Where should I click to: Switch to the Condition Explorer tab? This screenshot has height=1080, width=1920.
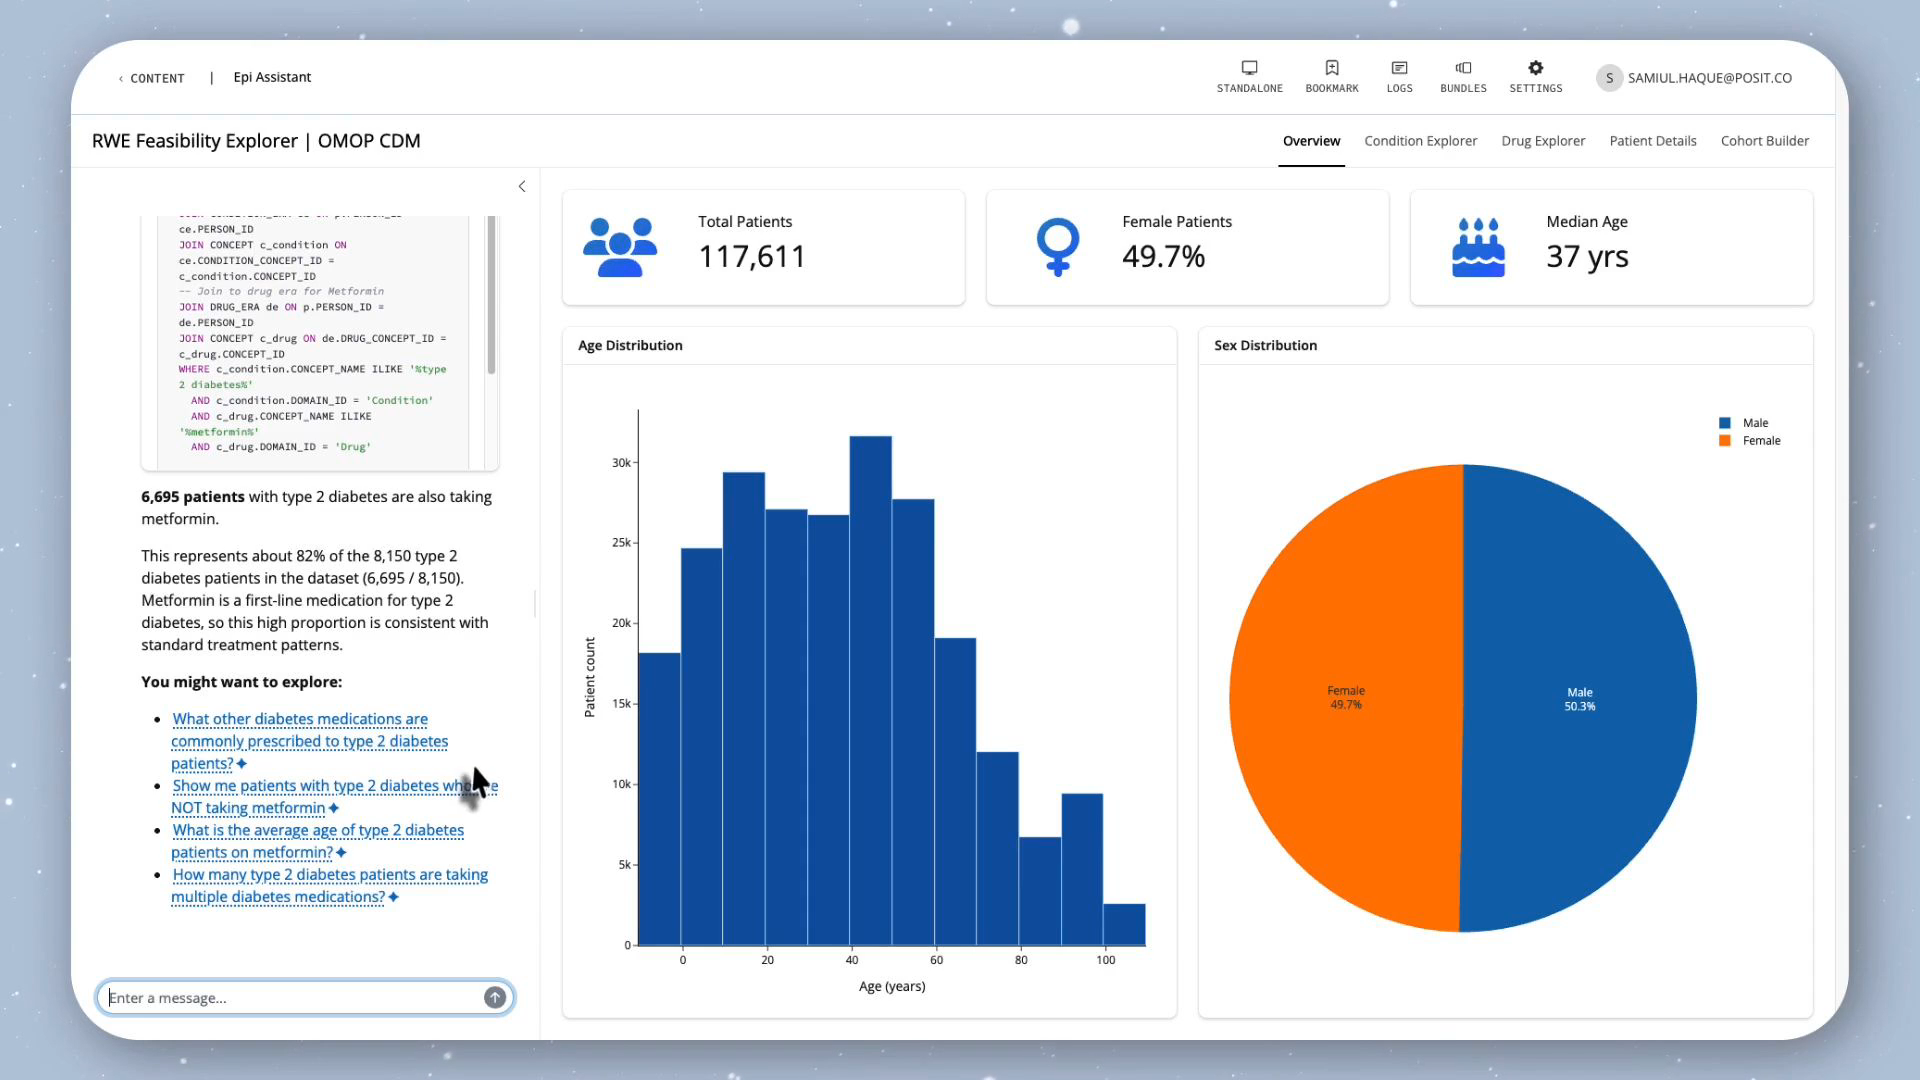[1420, 141]
